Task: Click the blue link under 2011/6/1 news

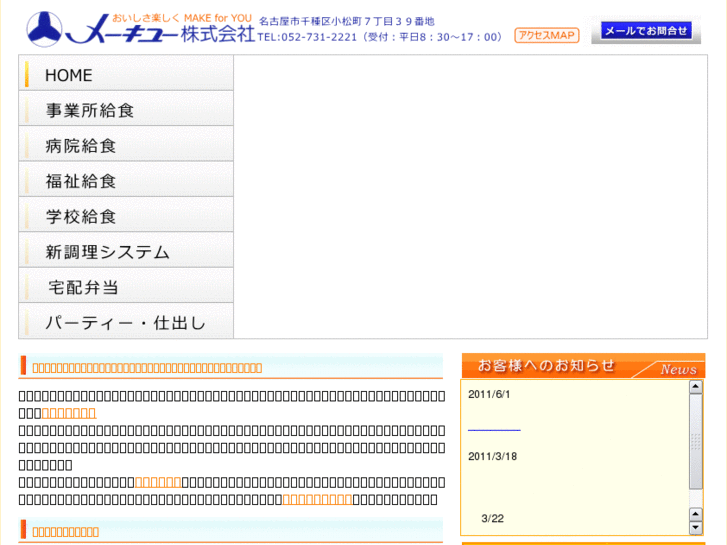Action: coord(494,429)
